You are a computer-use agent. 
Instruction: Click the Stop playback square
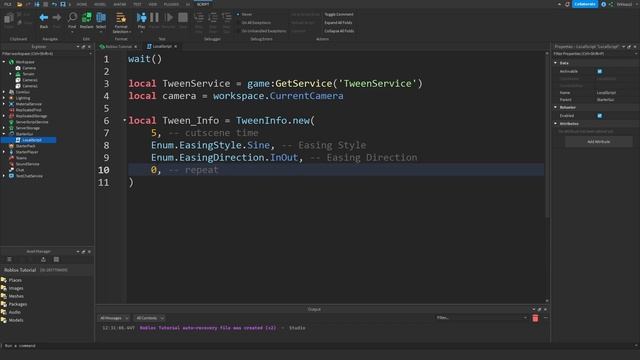(x=183, y=18)
